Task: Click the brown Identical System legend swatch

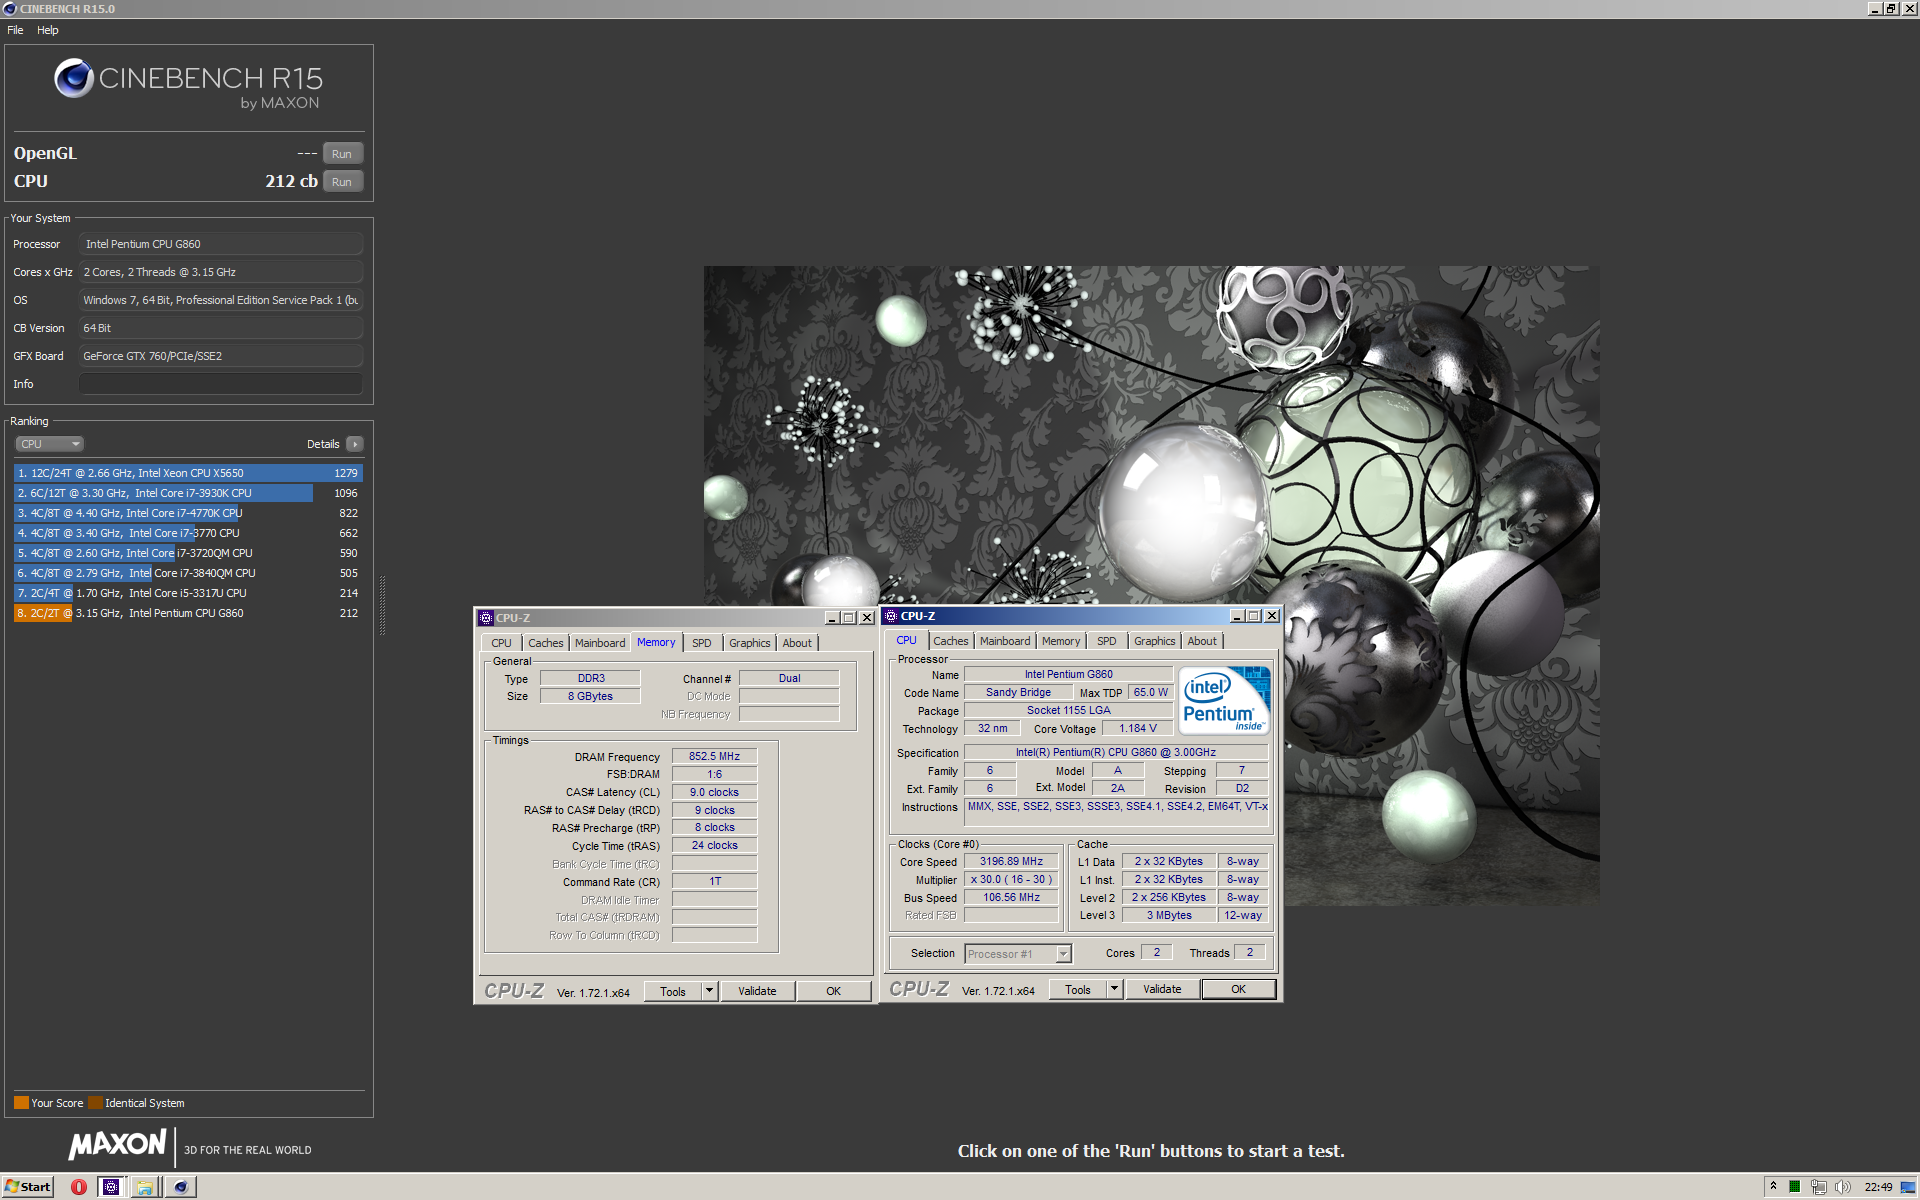Action: pyautogui.click(x=95, y=1103)
